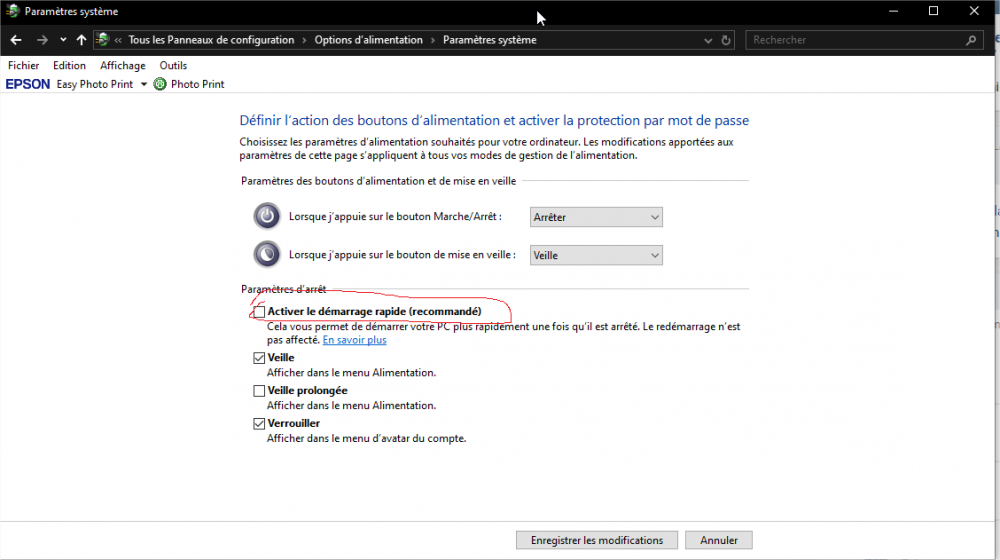Open the mise en veille button dropdown

596,255
